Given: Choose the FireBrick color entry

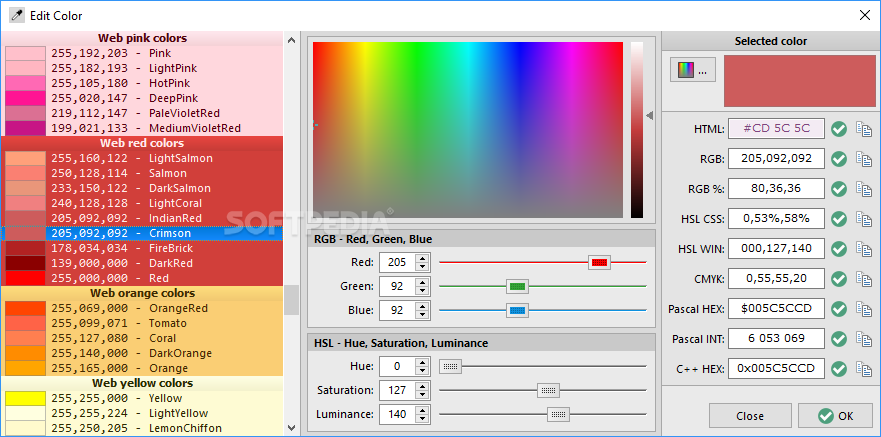Looking at the screenshot, I should 142,248.
